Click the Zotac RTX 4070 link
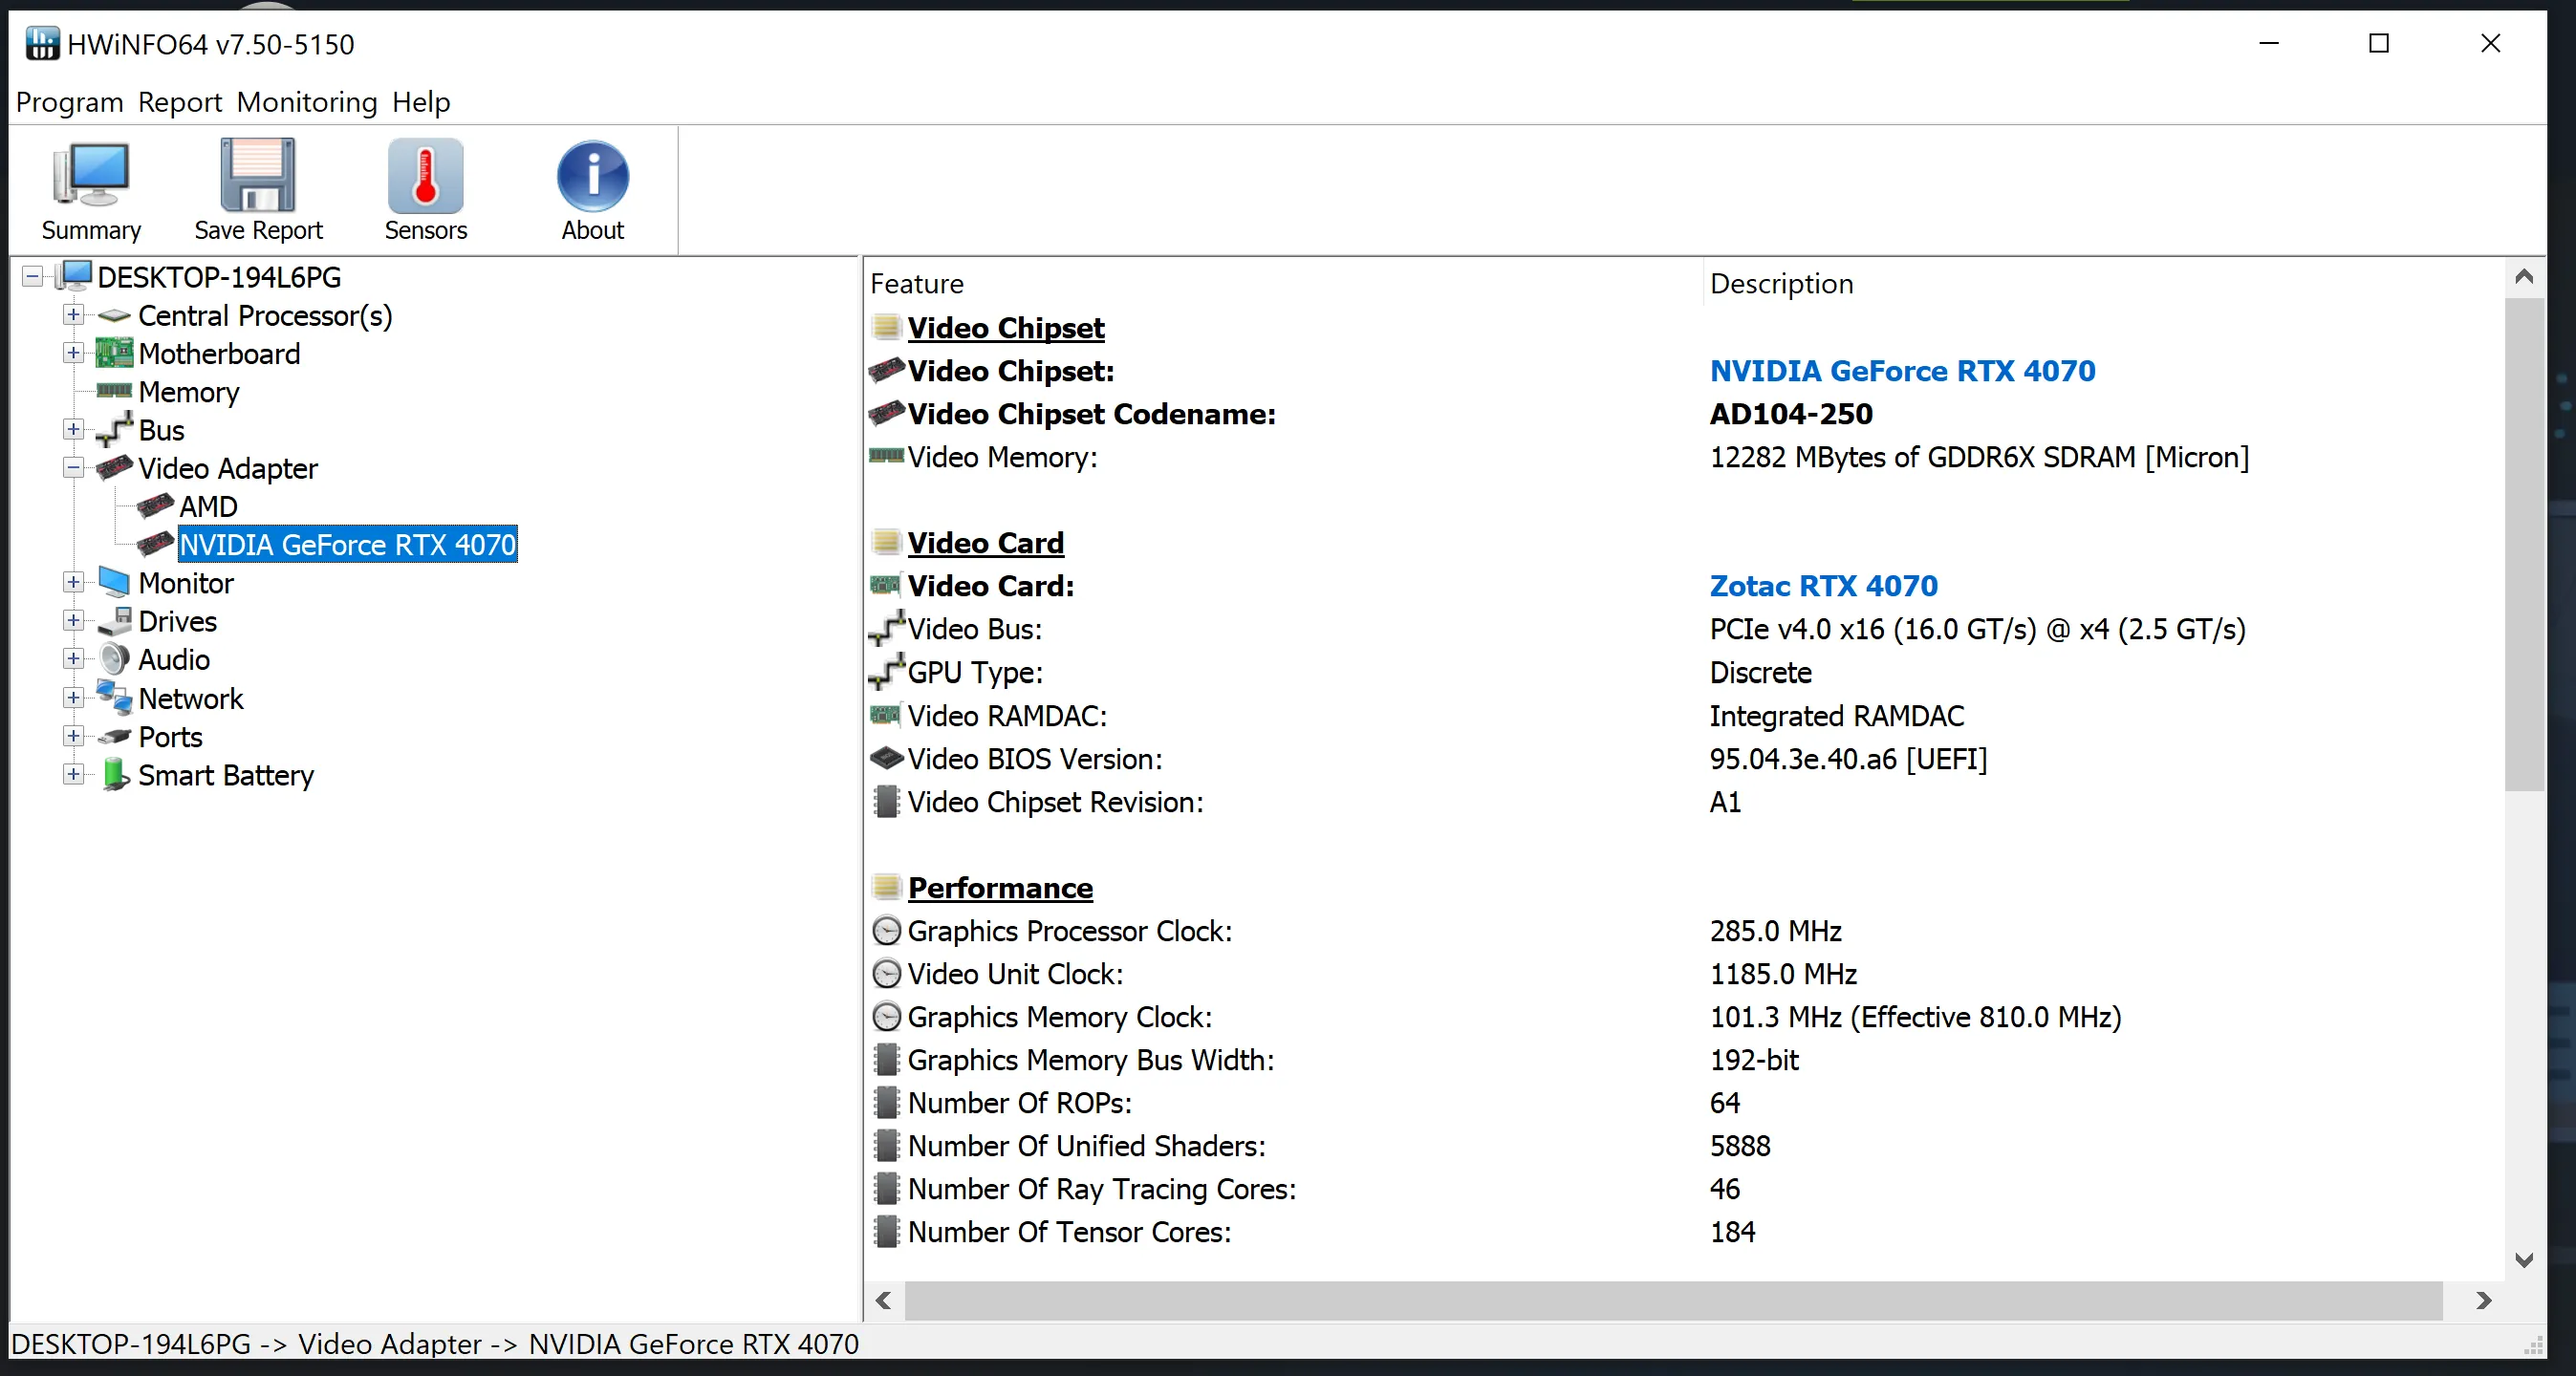2576x1376 pixels. pos(1823,586)
